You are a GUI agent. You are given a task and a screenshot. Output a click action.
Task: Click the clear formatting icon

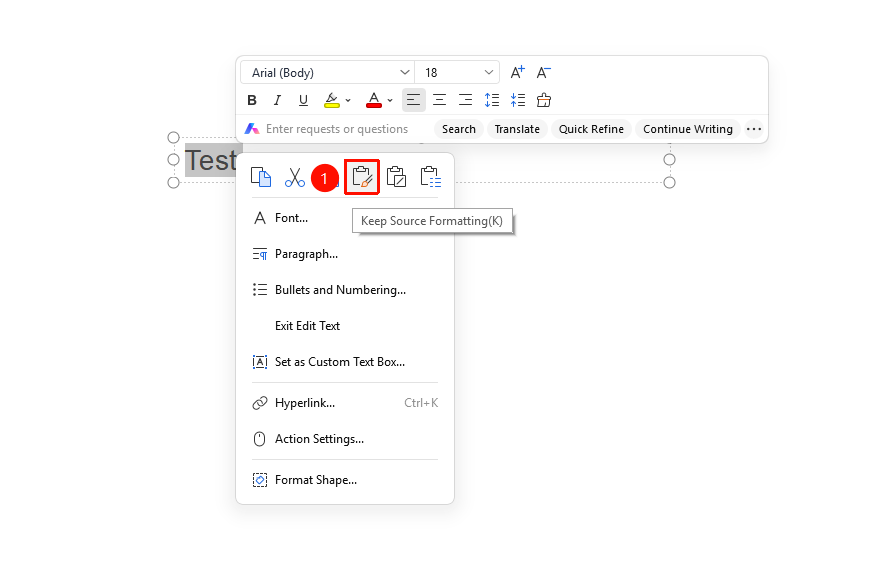pos(544,100)
